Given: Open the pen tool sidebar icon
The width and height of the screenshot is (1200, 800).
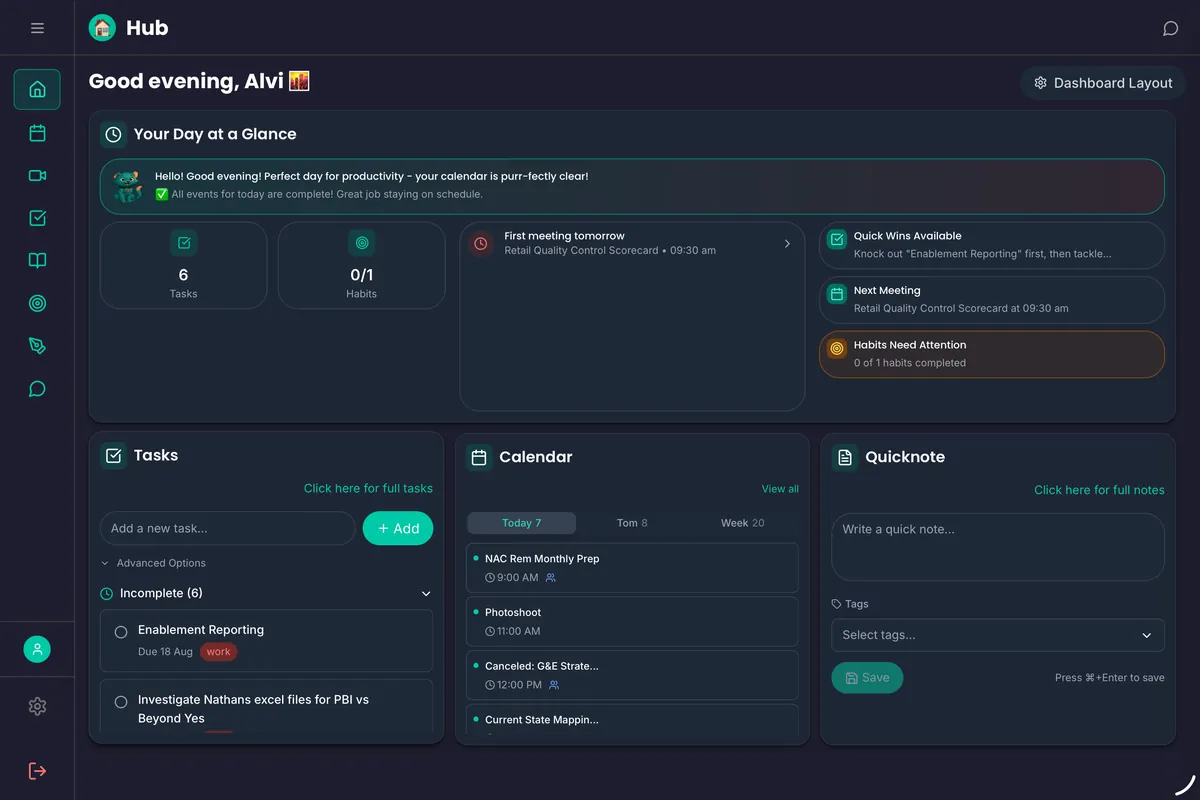Looking at the screenshot, I should 37,346.
